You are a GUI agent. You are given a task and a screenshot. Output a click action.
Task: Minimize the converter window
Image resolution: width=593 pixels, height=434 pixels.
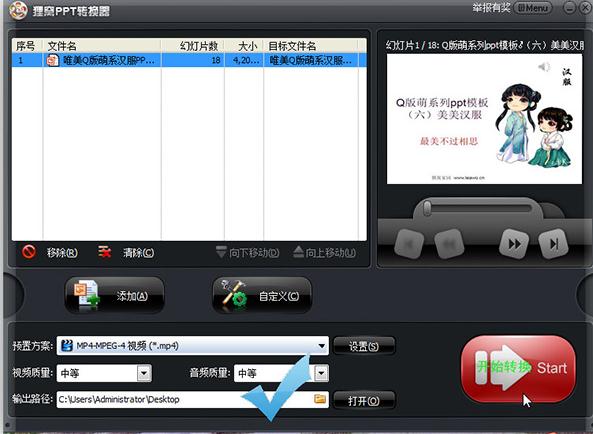569,8
